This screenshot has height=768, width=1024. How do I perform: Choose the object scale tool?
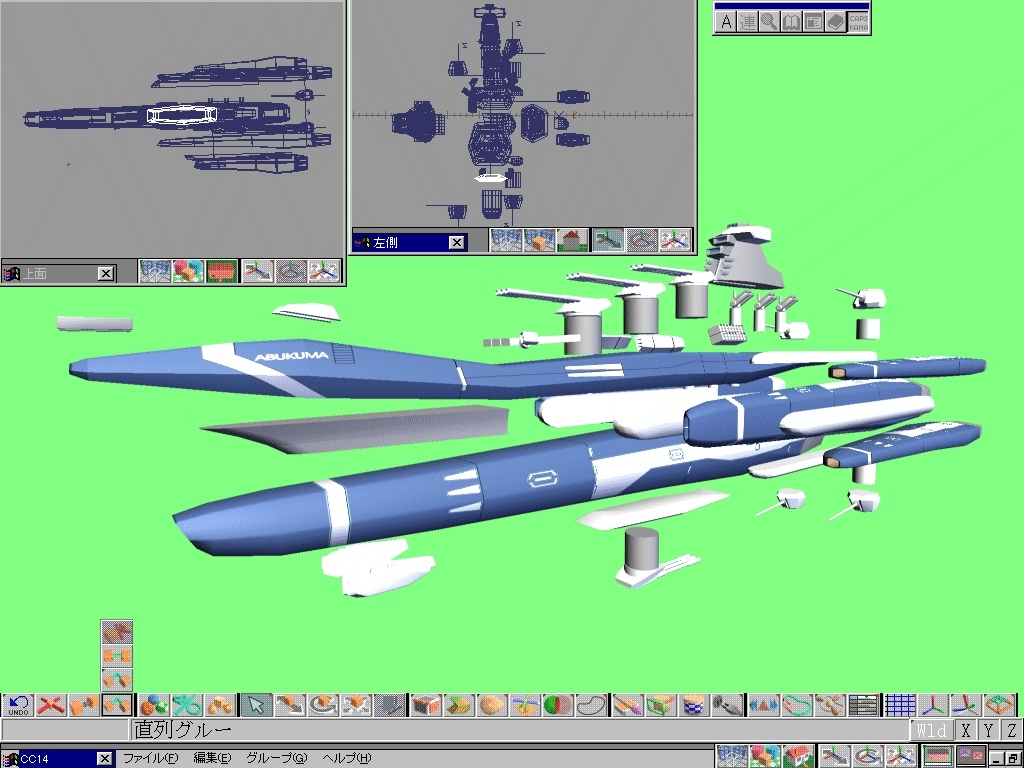(357, 705)
